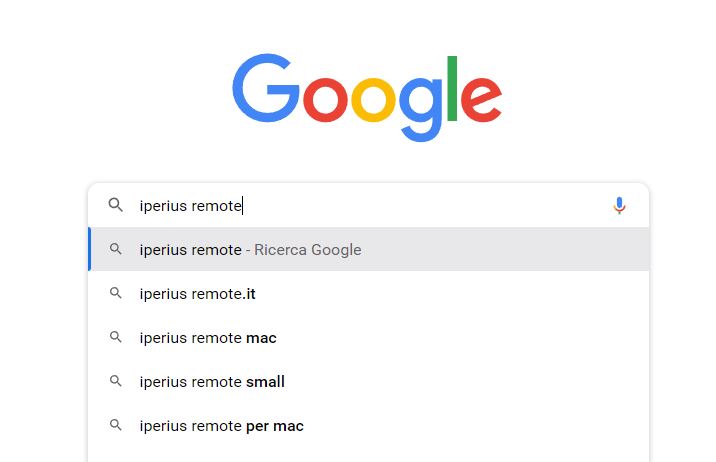
Task: Pick the 'iperius remote mac' suggestion
Action: click(x=208, y=338)
